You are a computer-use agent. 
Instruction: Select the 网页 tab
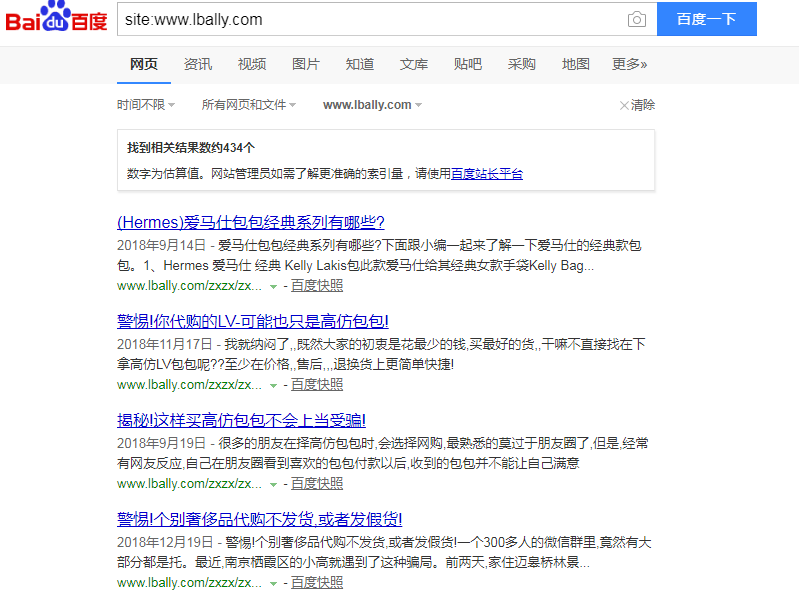pyautogui.click(x=144, y=64)
